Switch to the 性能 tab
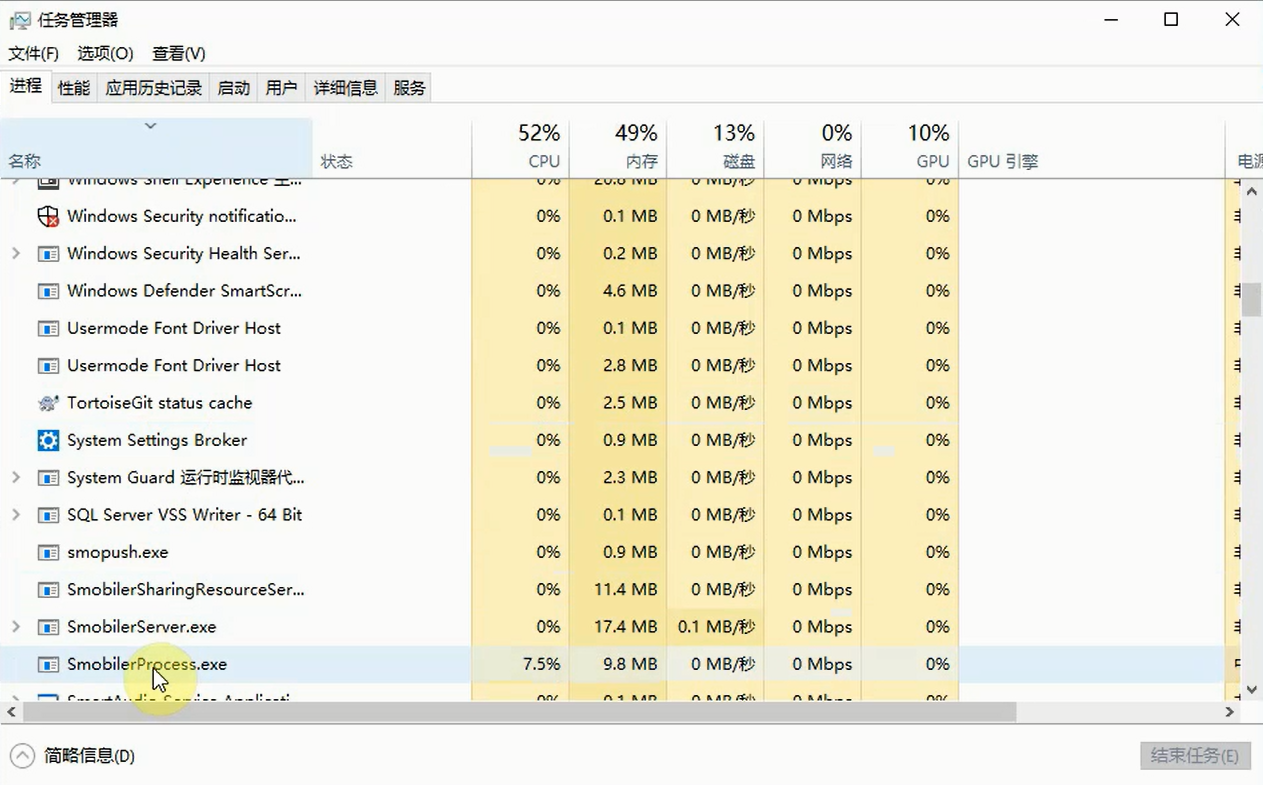1263x785 pixels. (74, 88)
